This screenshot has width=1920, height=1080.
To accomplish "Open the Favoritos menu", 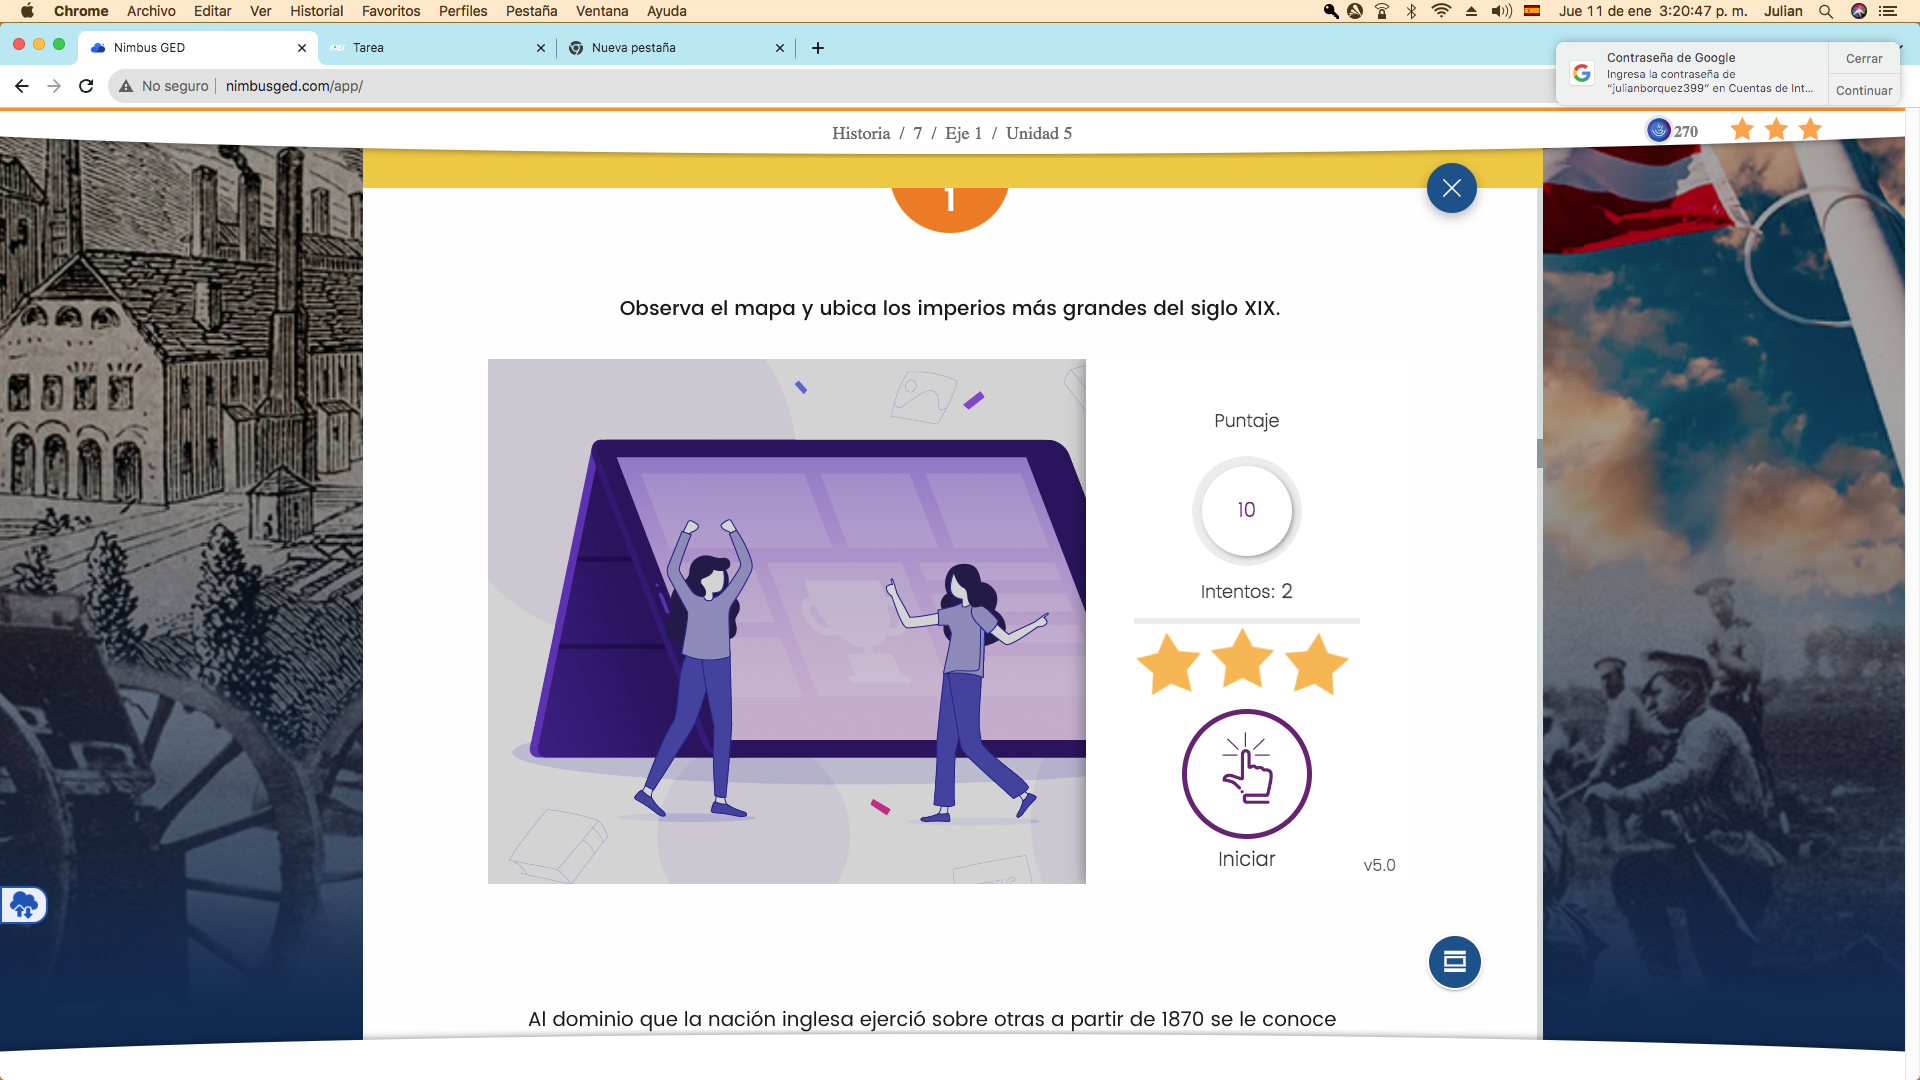I will point(390,11).
